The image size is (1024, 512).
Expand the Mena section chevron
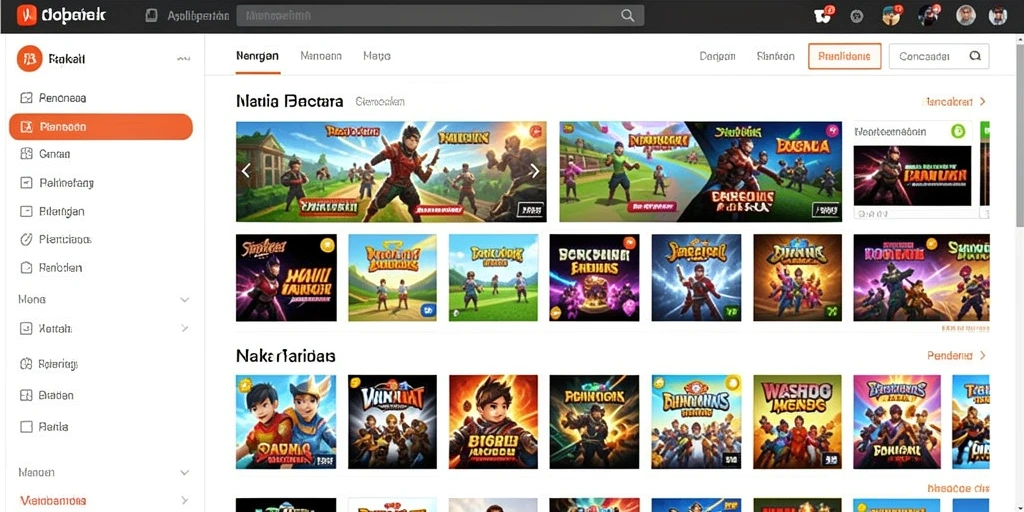tap(185, 300)
